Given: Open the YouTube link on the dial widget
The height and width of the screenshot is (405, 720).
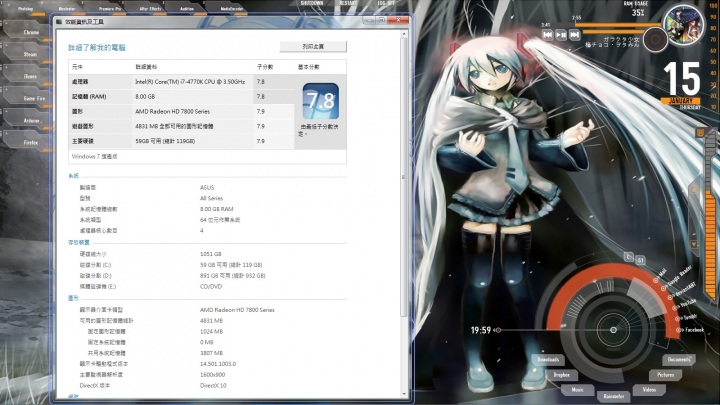Looking at the screenshot, I should coord(684,304).
